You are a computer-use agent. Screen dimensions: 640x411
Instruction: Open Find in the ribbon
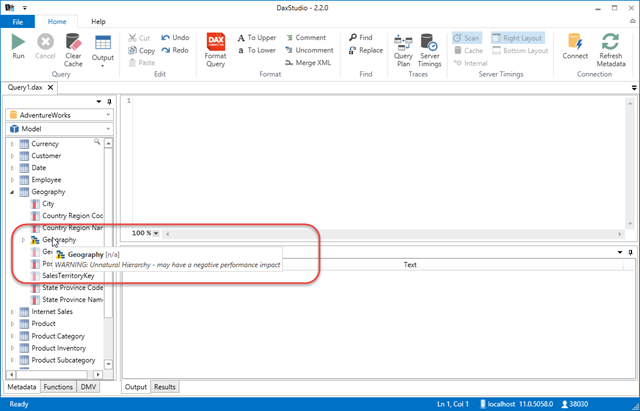click(x=360, y=38)
